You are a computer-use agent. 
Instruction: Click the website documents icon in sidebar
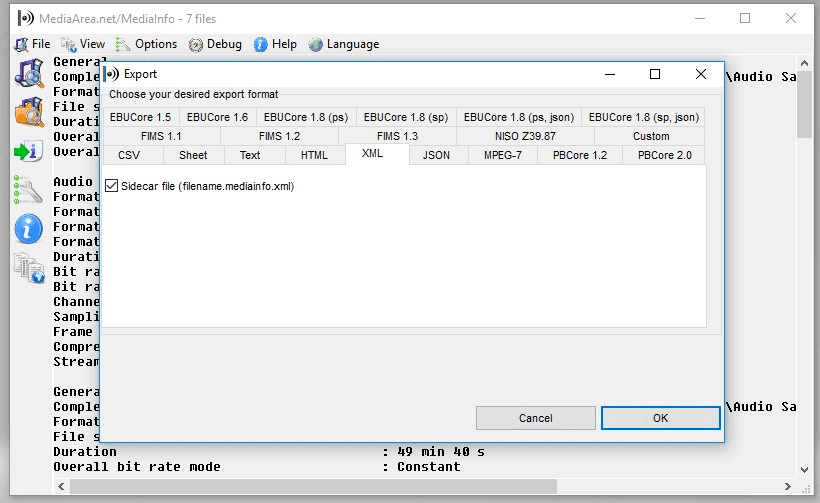point(29,268)
